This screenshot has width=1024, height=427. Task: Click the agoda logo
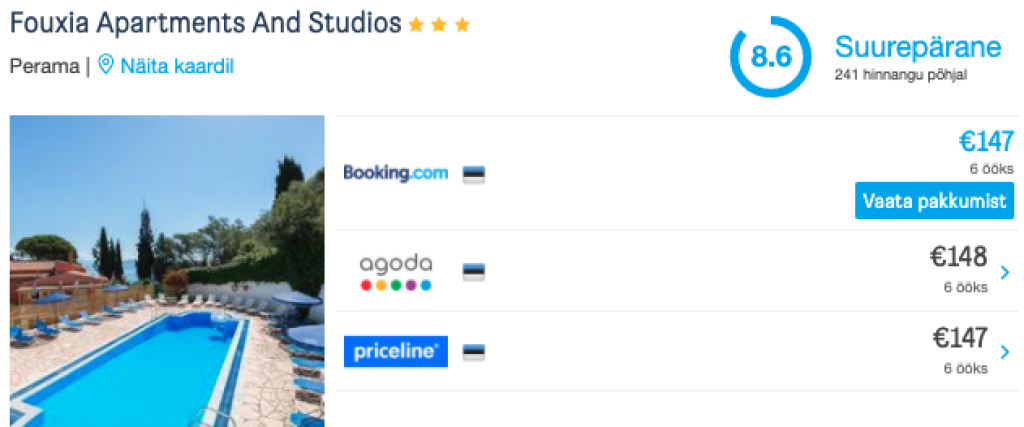pyautogui.click(x=396, y=271)
